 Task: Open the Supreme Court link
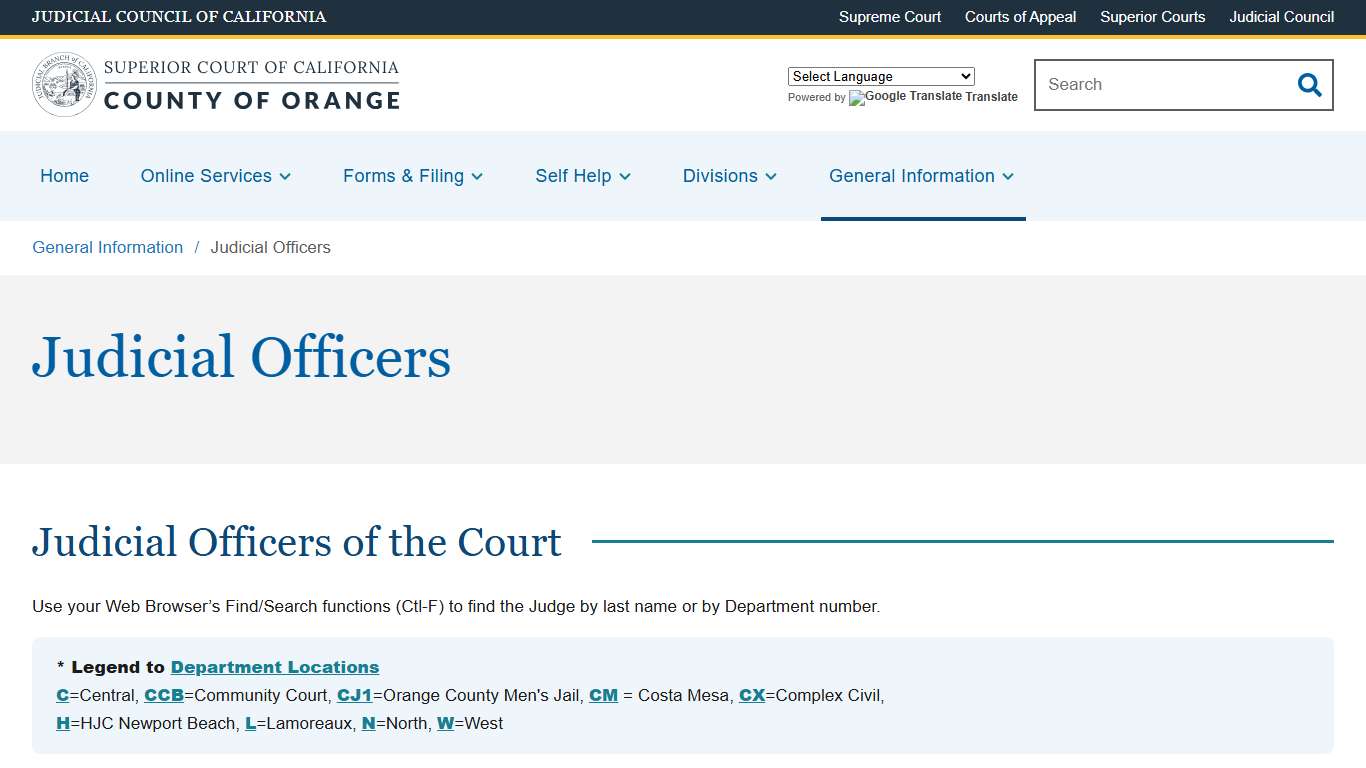889,17
